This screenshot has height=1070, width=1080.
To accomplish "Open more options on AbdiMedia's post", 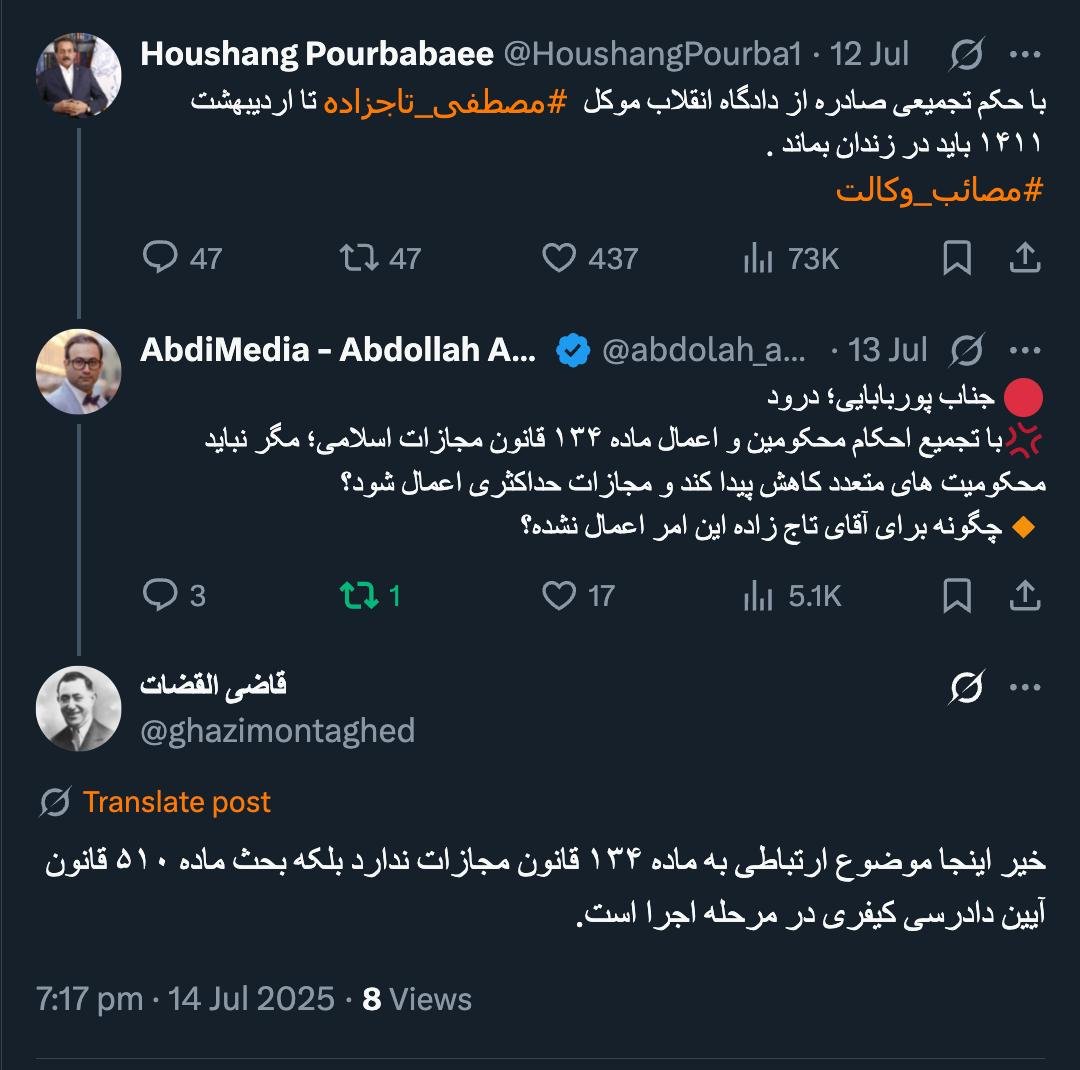I will 1025,350.
